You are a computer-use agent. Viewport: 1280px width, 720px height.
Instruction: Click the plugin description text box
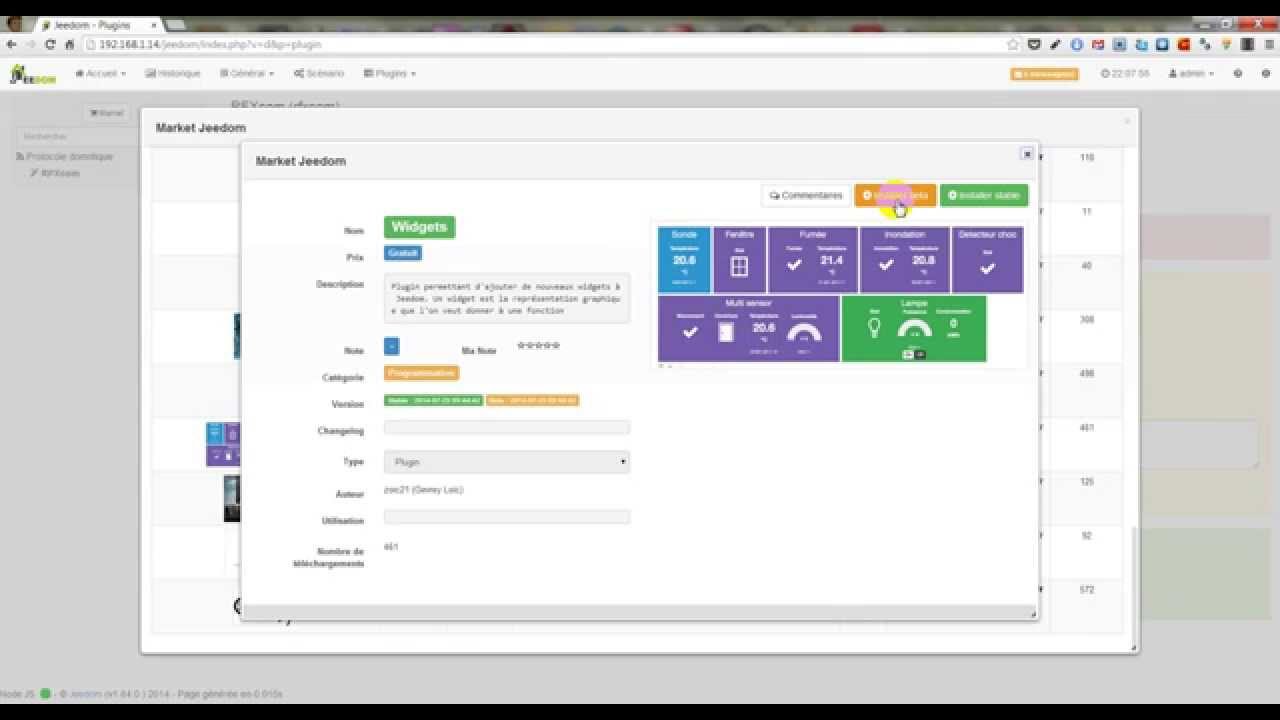[x=507, y=298]
